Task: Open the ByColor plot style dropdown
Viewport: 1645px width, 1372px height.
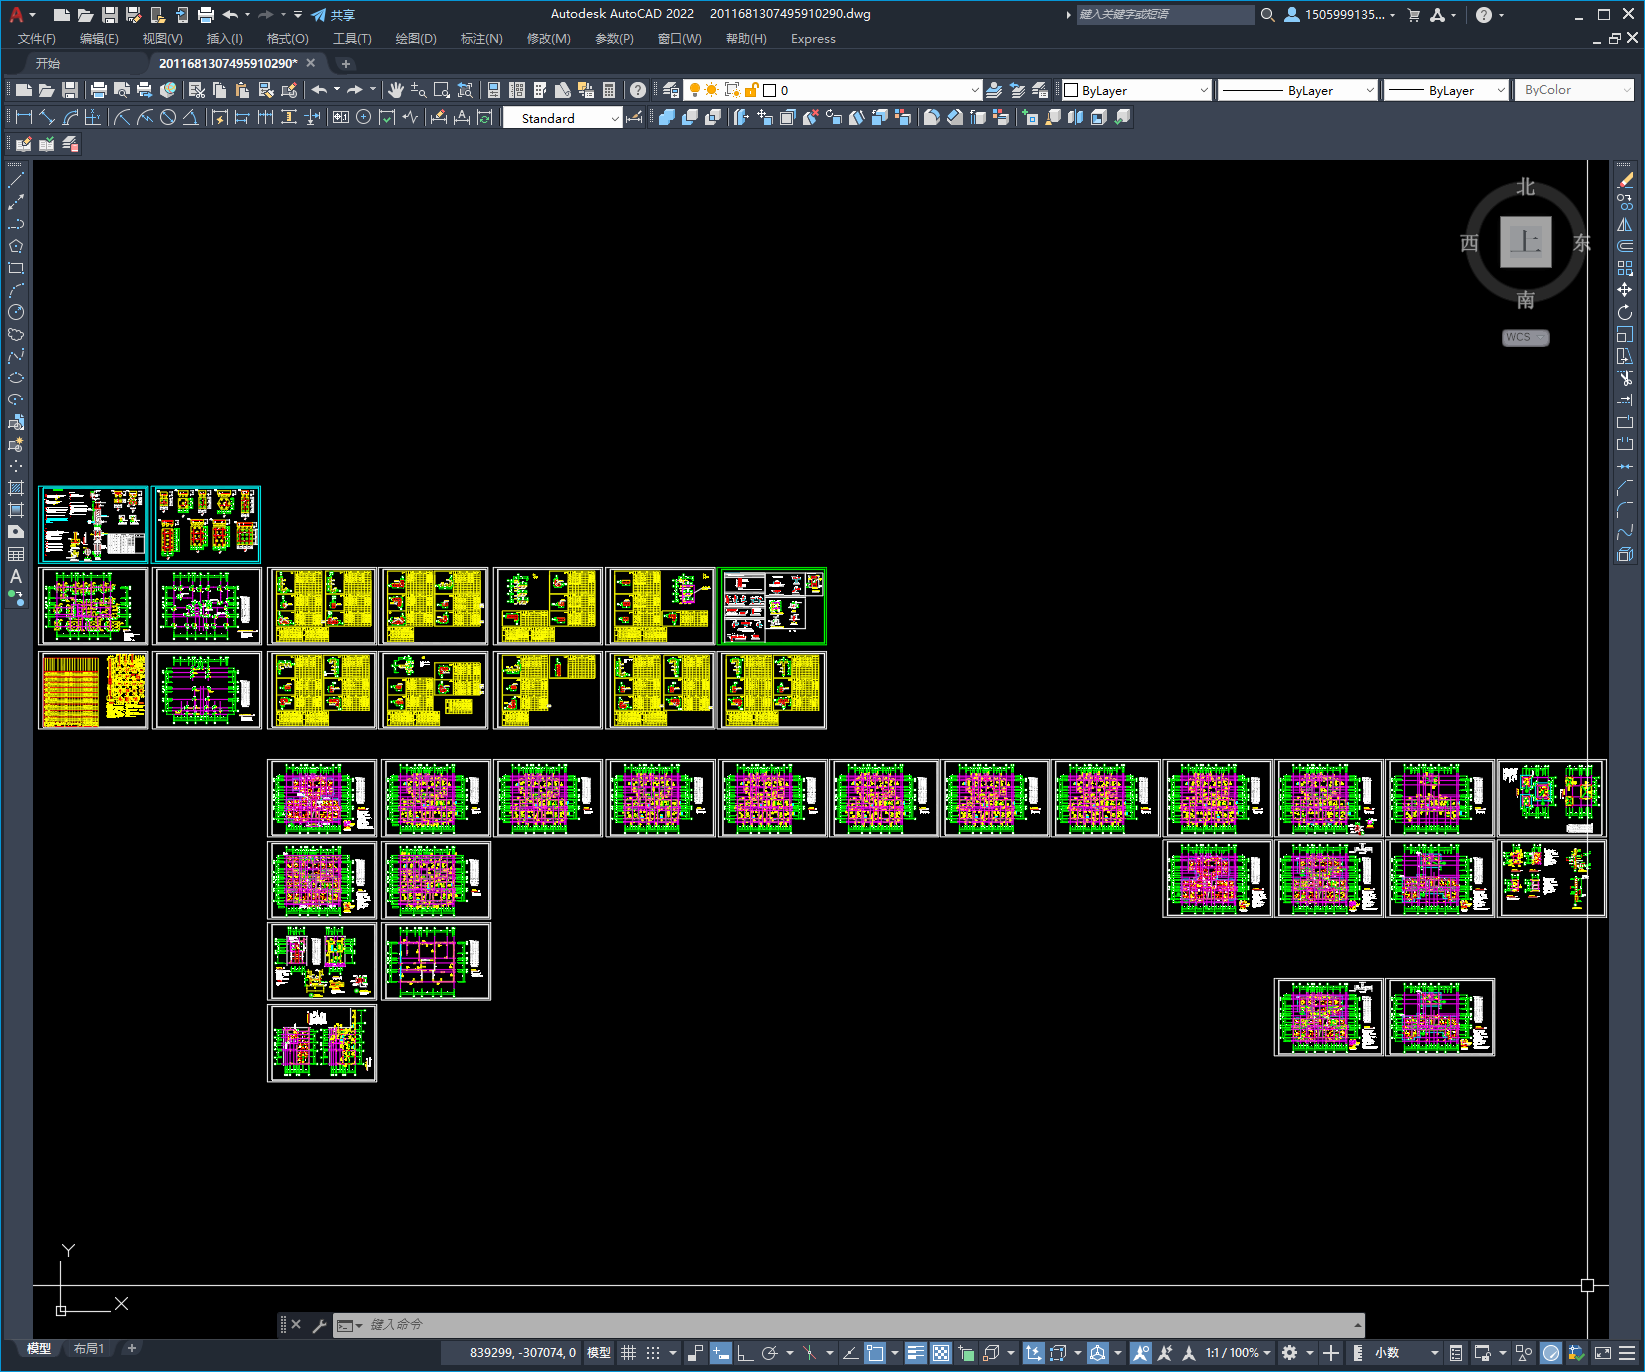Action: click(1575, 90)
